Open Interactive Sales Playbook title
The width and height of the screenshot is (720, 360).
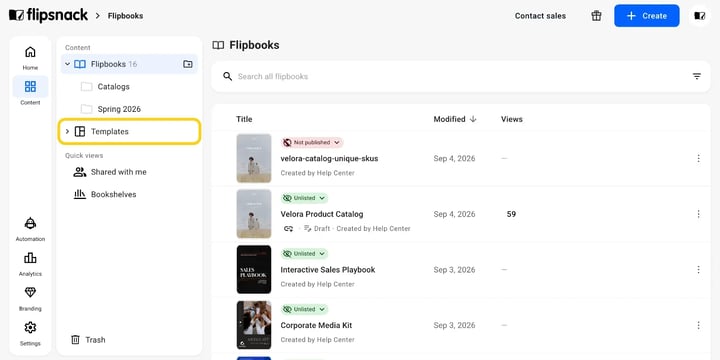click(328, 270)
